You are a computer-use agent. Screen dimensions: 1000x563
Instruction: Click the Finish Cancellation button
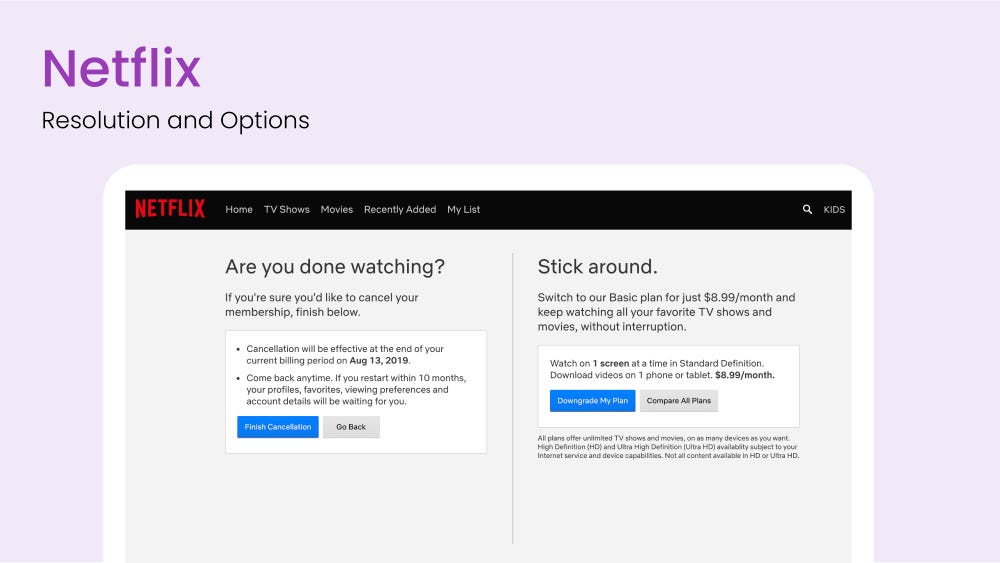(277, 427)
